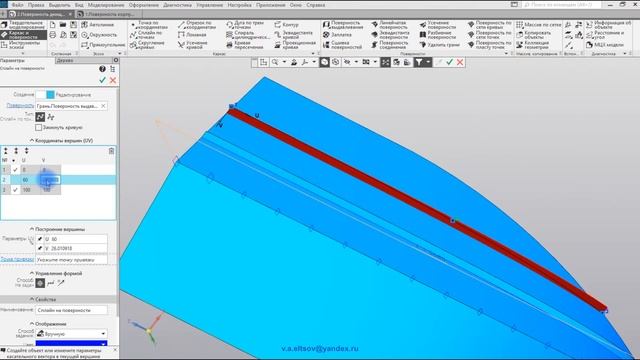Image resolution: width=640 pixels, height=360 pixels.
Task: Select Удалить грани tool
Action: tap(440, 45)
